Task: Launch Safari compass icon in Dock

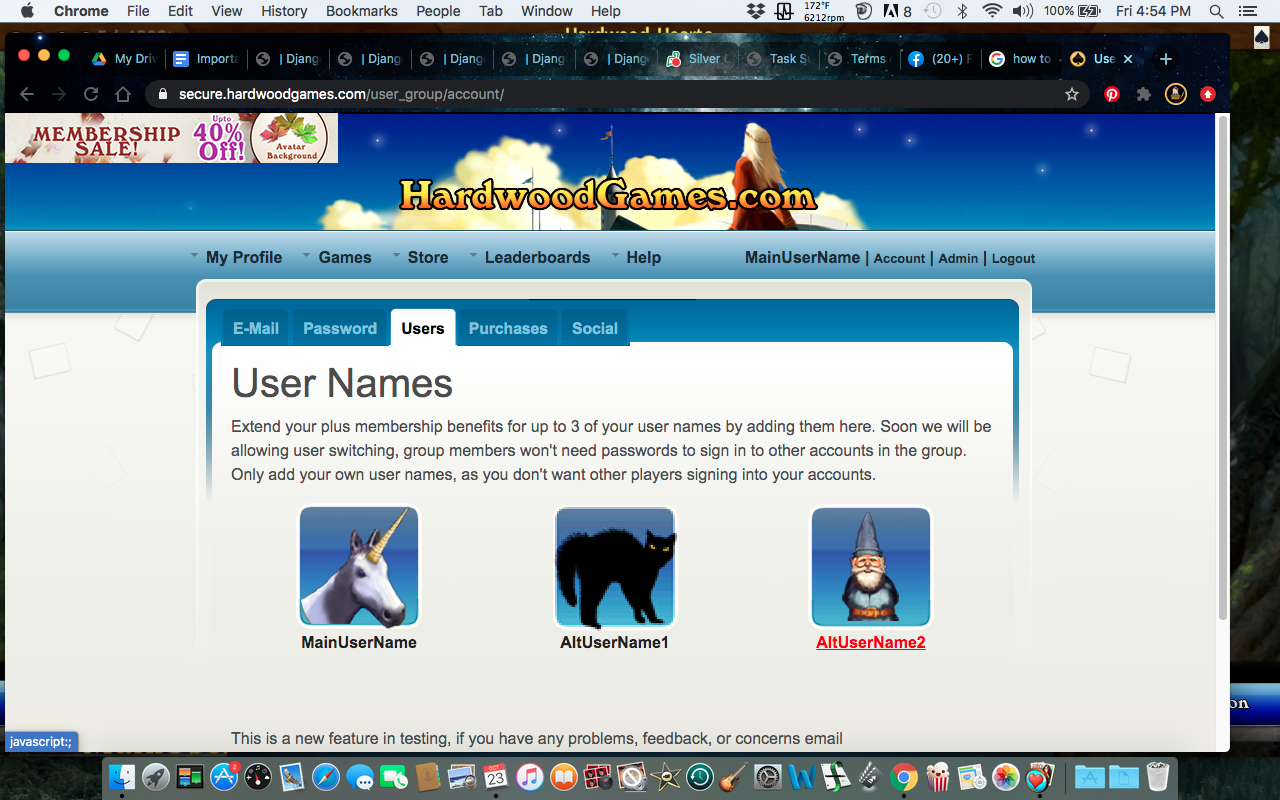Action: click(x=326, y=777)
